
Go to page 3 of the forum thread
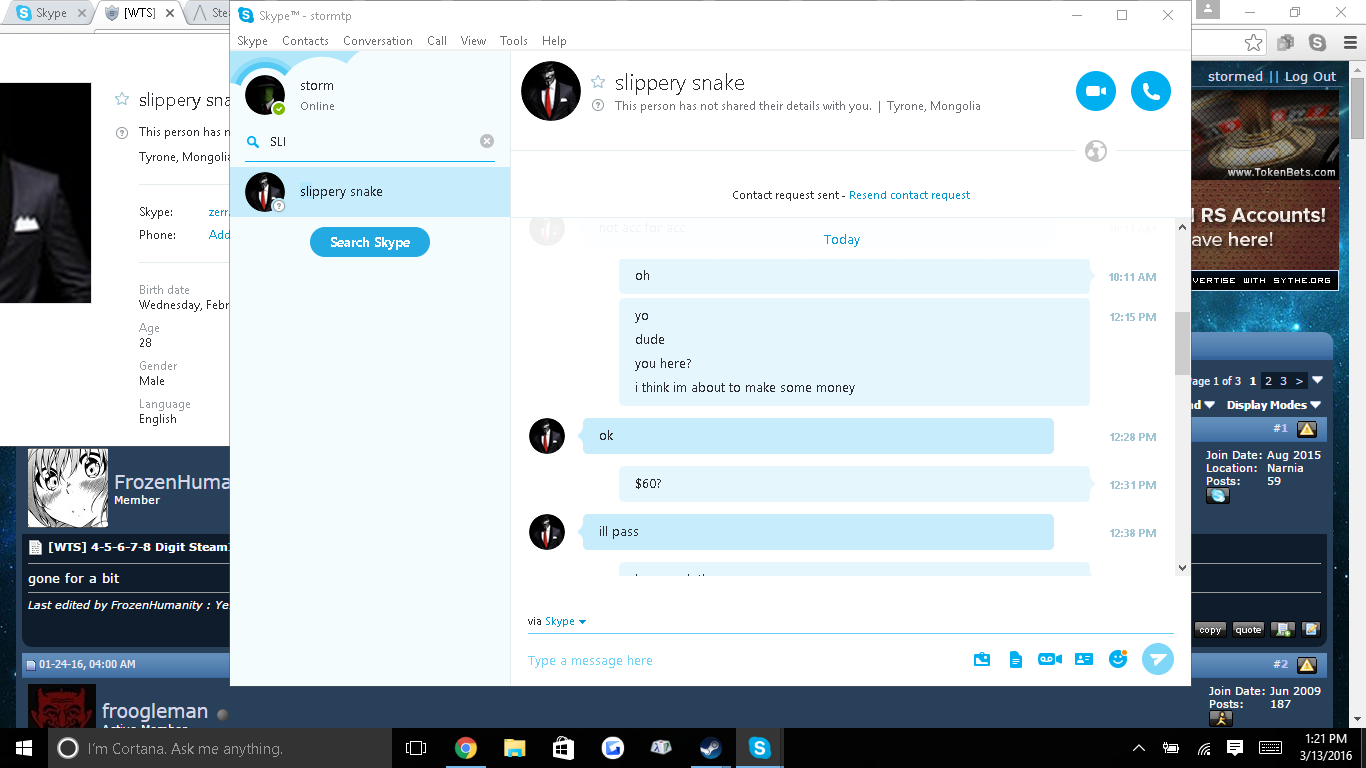1284,381
